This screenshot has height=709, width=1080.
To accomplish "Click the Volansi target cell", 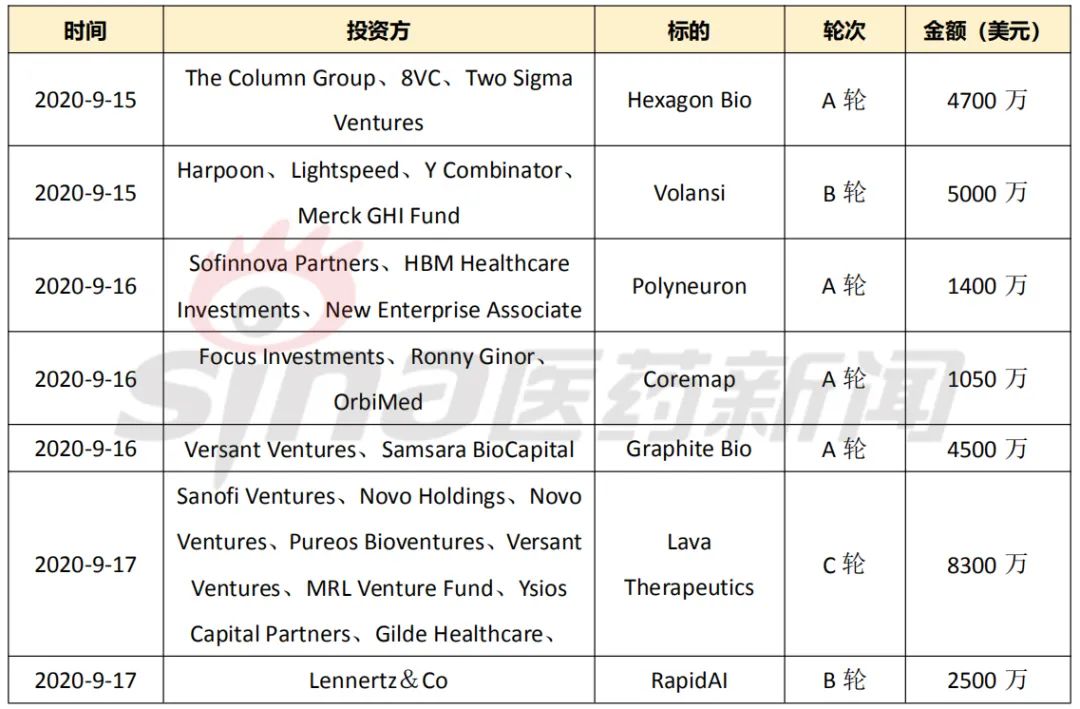I will pyautogui.click(x=689, y=193).
